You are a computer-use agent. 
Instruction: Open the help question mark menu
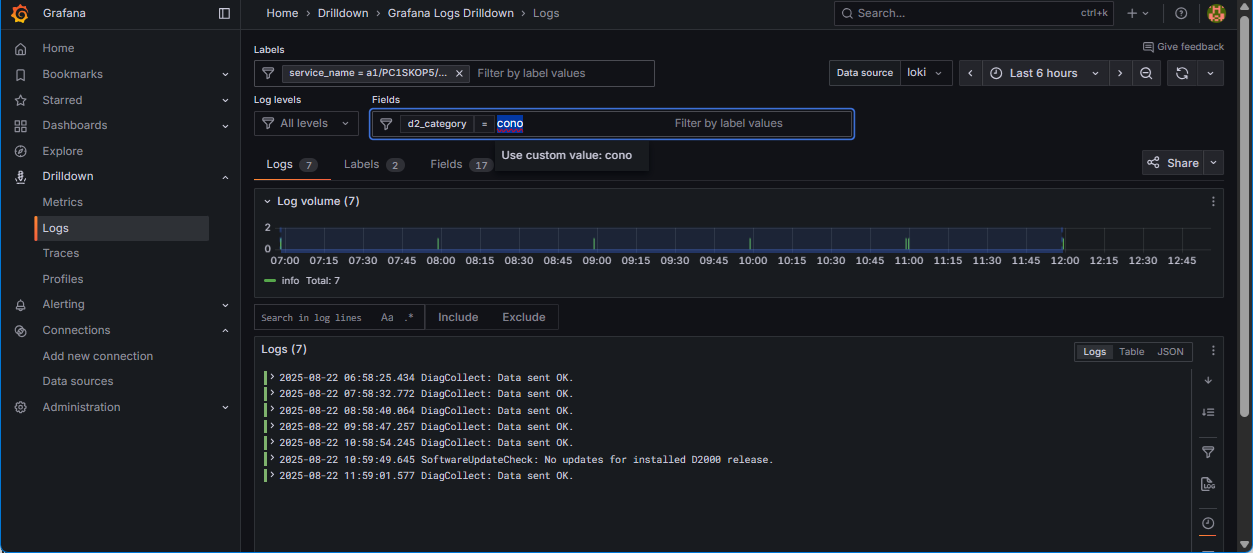(x=1181, y=13)
